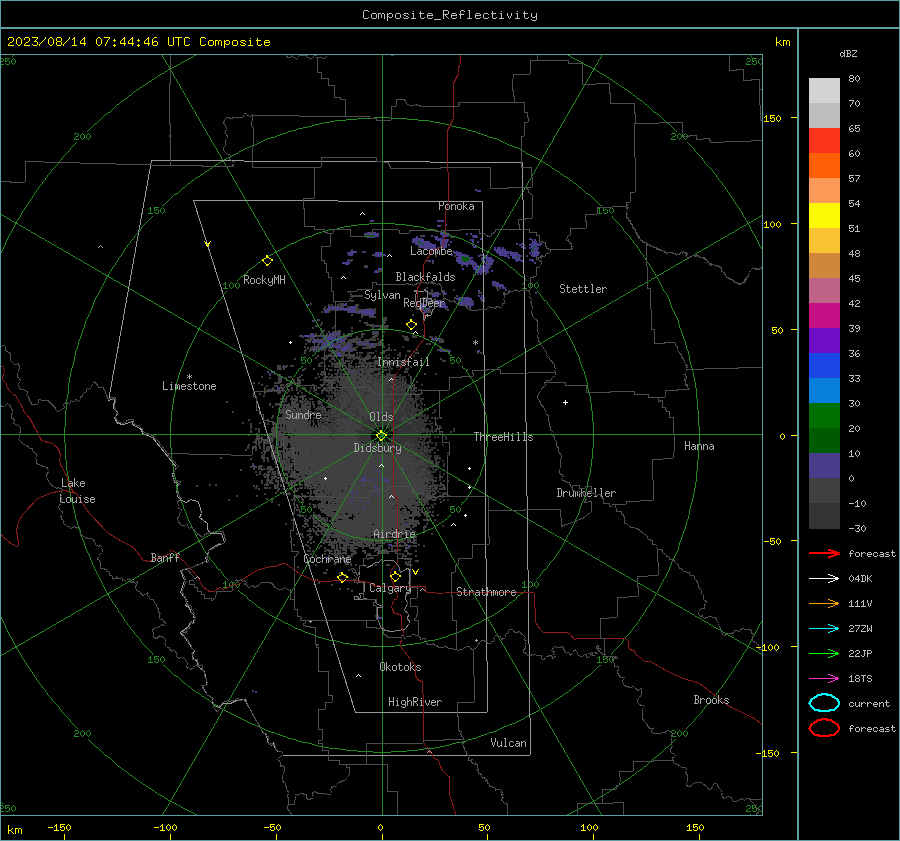Click the RedDeer label
Screen dimensions: 900x841
pos(424,303)
